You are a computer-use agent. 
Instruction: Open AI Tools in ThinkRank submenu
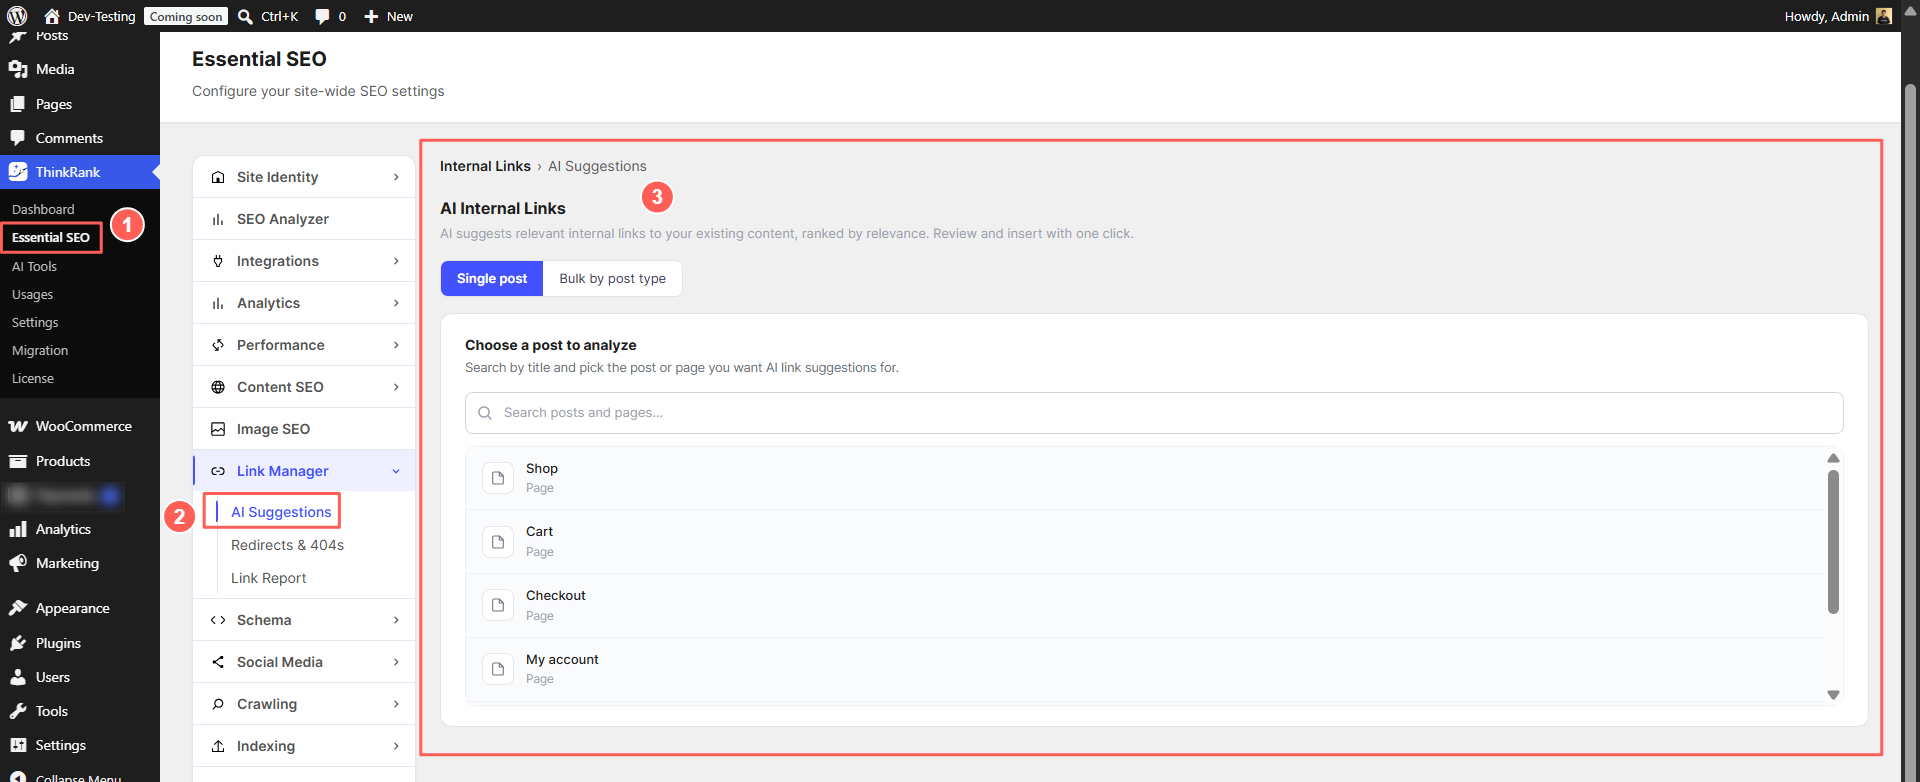coord(34,266)
